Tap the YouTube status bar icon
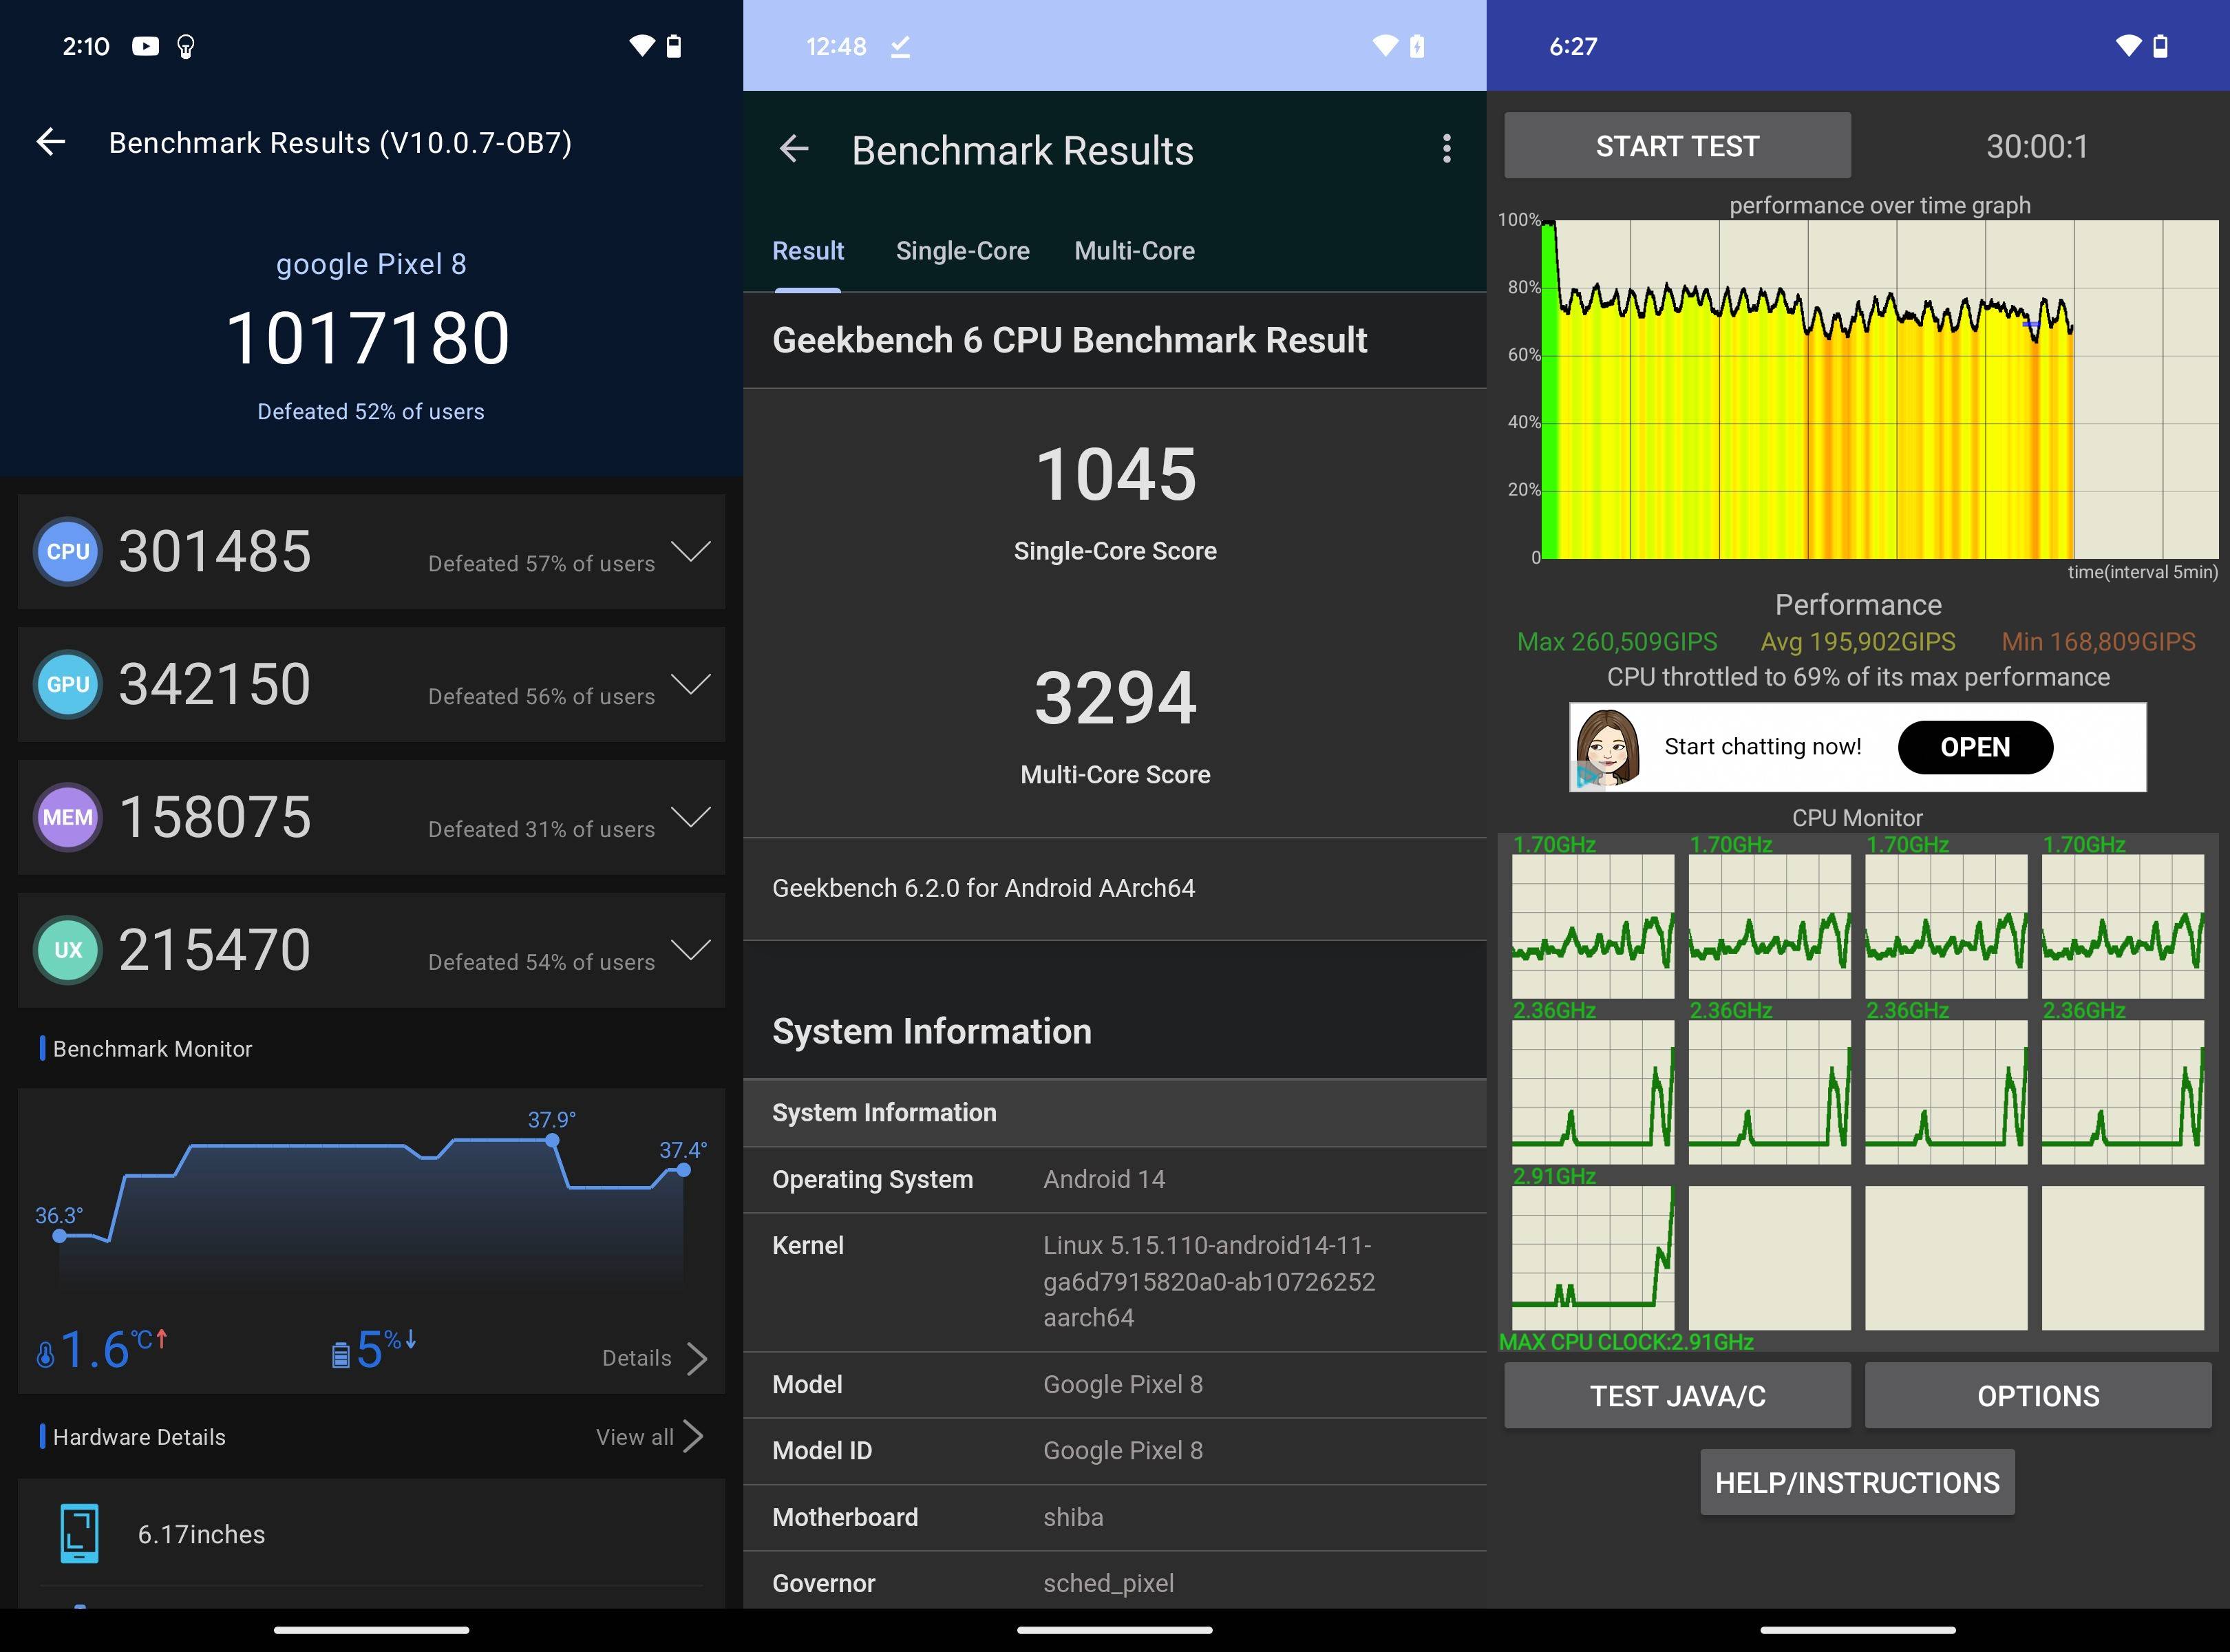Screen dimensions: 2230x1652 pyautogui.click(x=146, y=46)
